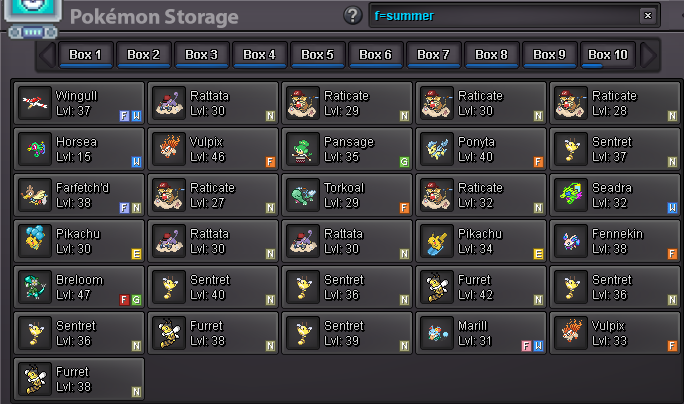Image resolution: width=684 pixels, height=404 pixels.
Task: Select the Horsea sprite icon
Action: point(35,149)
